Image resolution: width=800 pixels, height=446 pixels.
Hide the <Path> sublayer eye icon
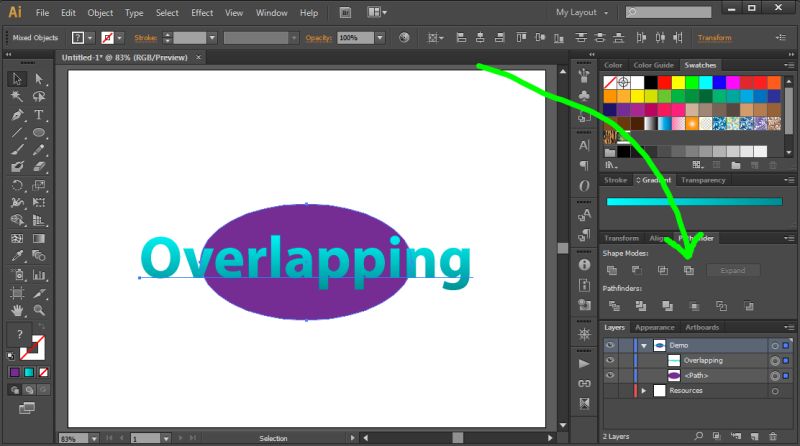click(x=610, y=376)
